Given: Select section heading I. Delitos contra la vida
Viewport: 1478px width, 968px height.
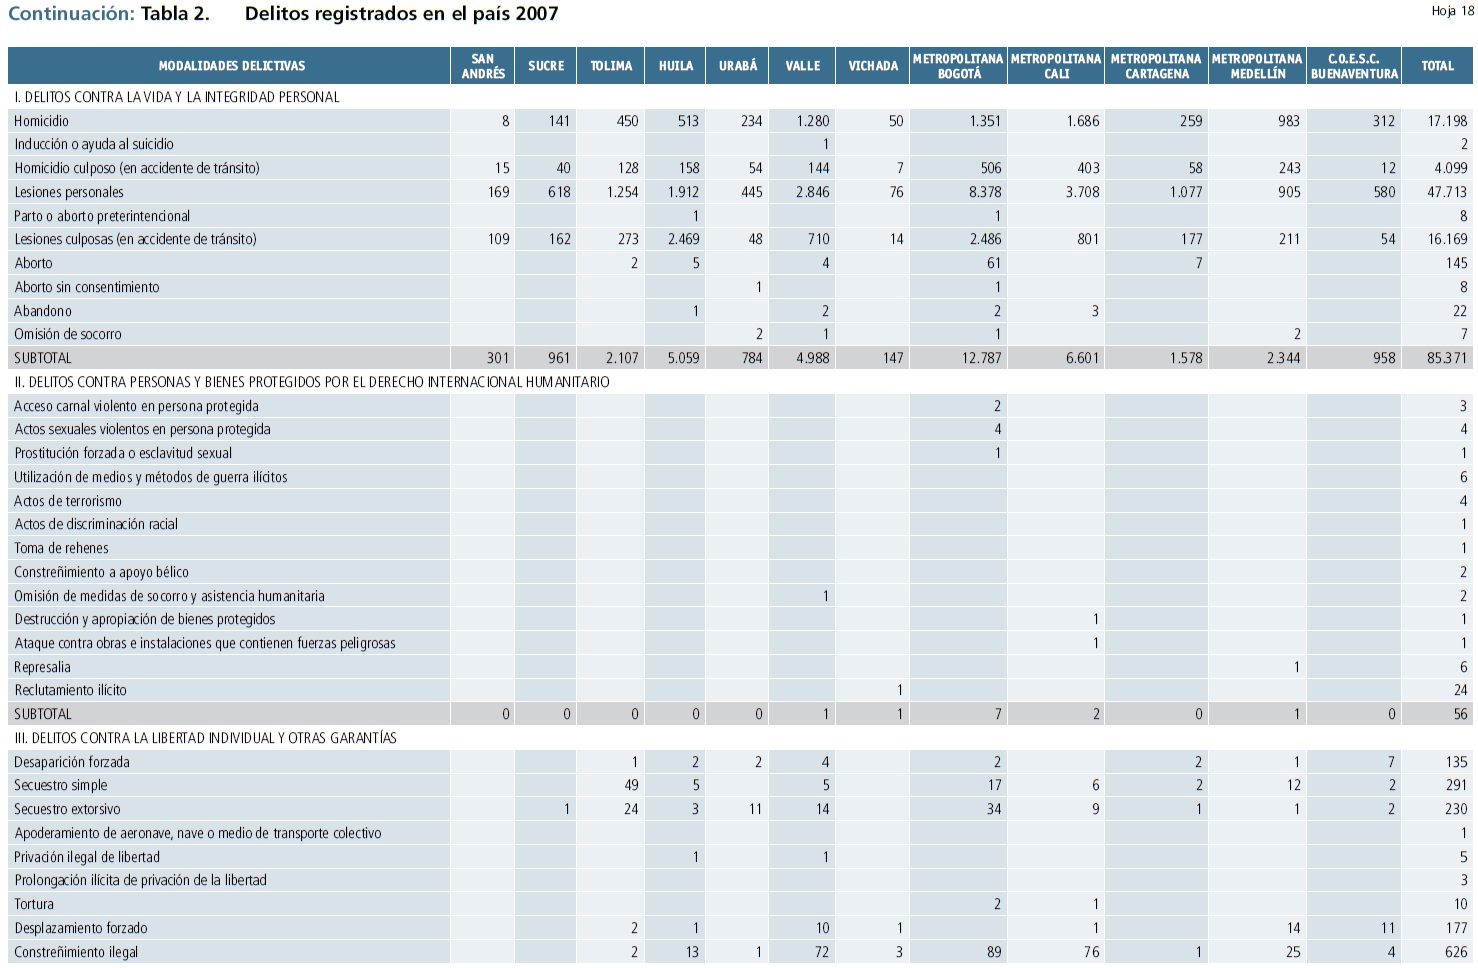Looking at the screenshot, I should (177, 97).
